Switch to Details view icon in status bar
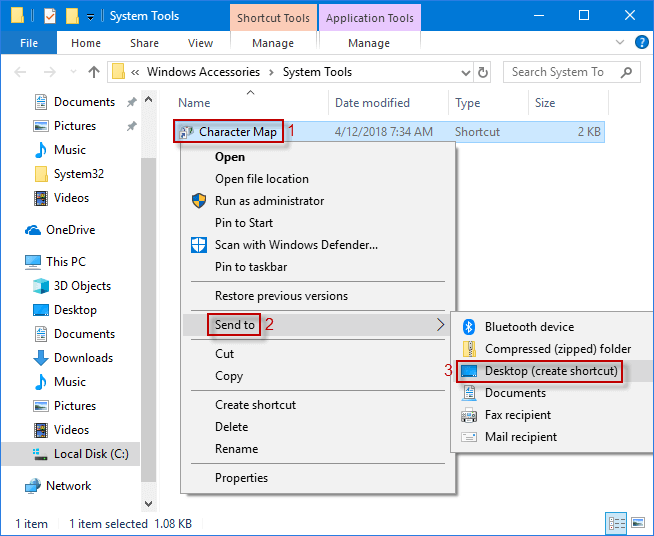The image size is (654, 536). [x=616, y=523]
